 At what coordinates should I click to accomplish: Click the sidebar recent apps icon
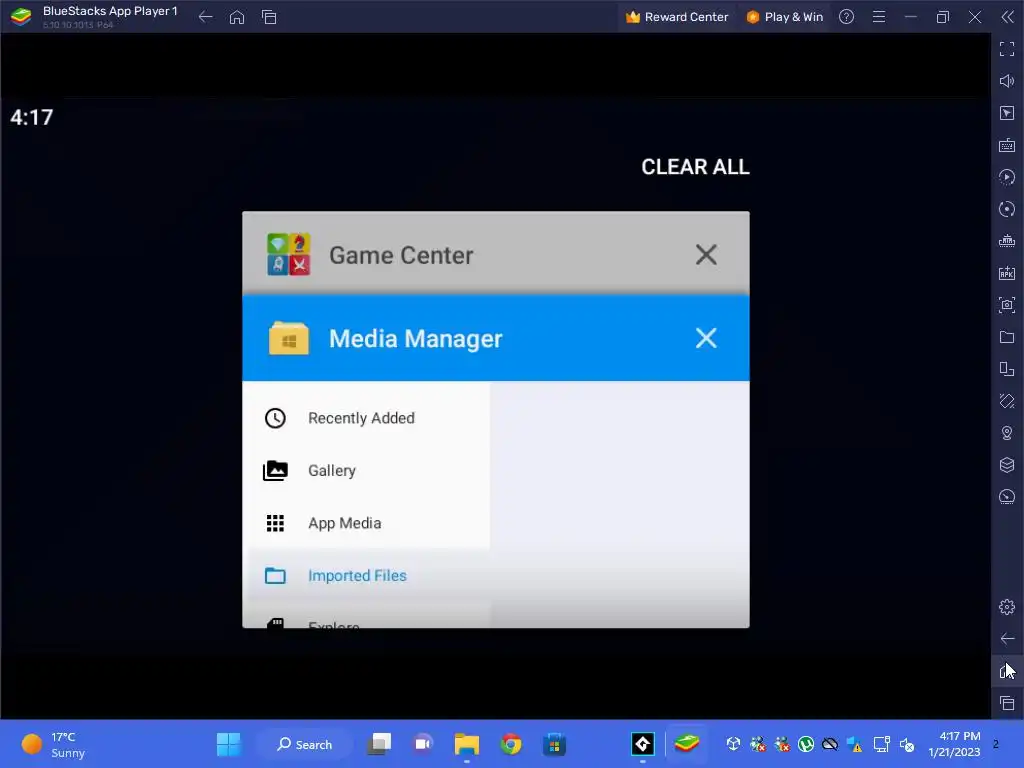tap(1006, 703)
